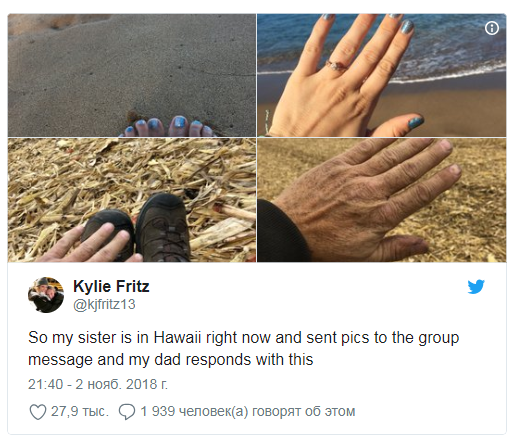Click the @kjfritz13 handle
This screenshot has height=446, width=526.
pyautogui.click(x=104, y=304)
